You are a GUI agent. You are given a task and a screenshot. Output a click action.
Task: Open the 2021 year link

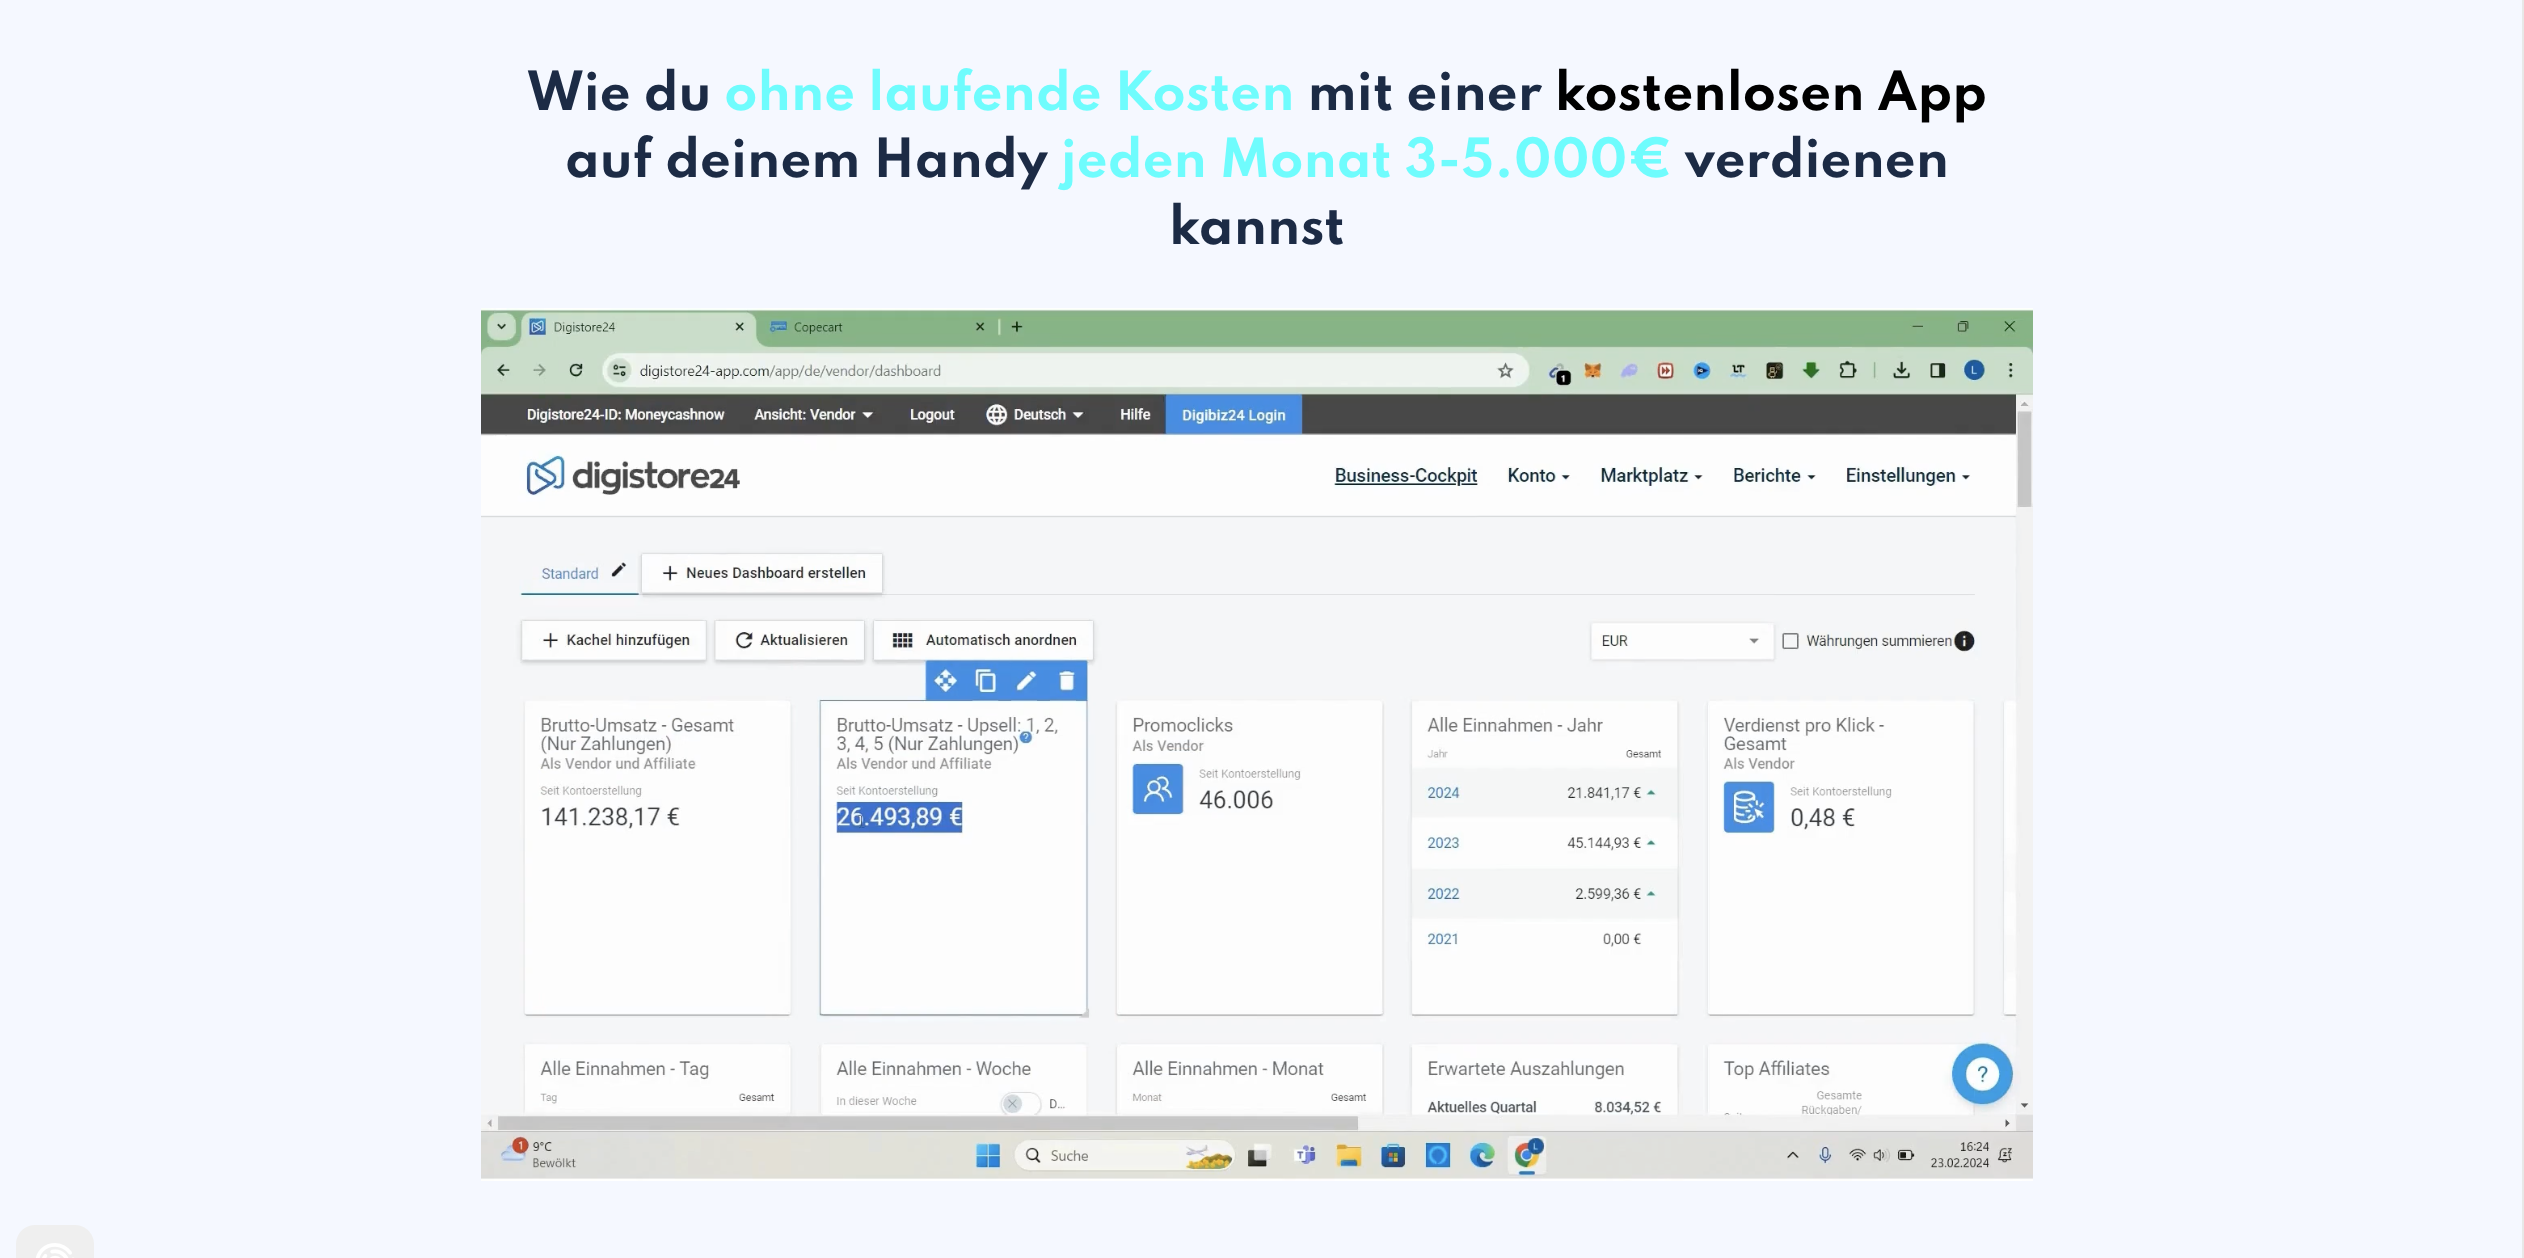1442,940
